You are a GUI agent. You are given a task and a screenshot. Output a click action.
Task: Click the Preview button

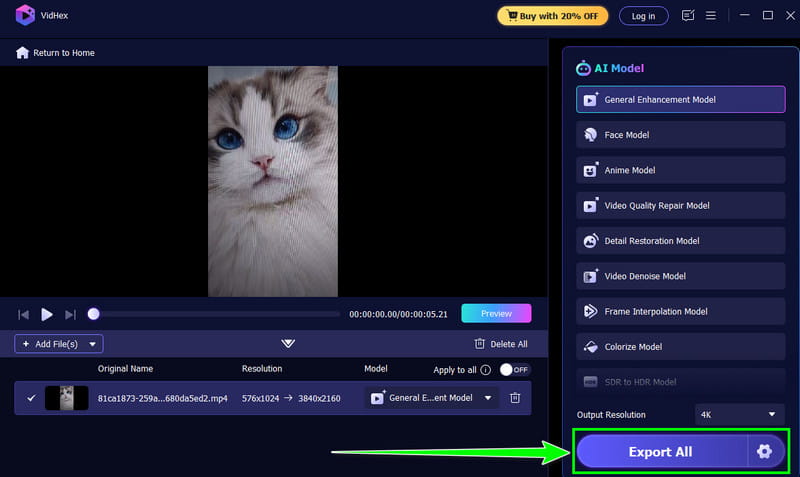click(496, 313)
